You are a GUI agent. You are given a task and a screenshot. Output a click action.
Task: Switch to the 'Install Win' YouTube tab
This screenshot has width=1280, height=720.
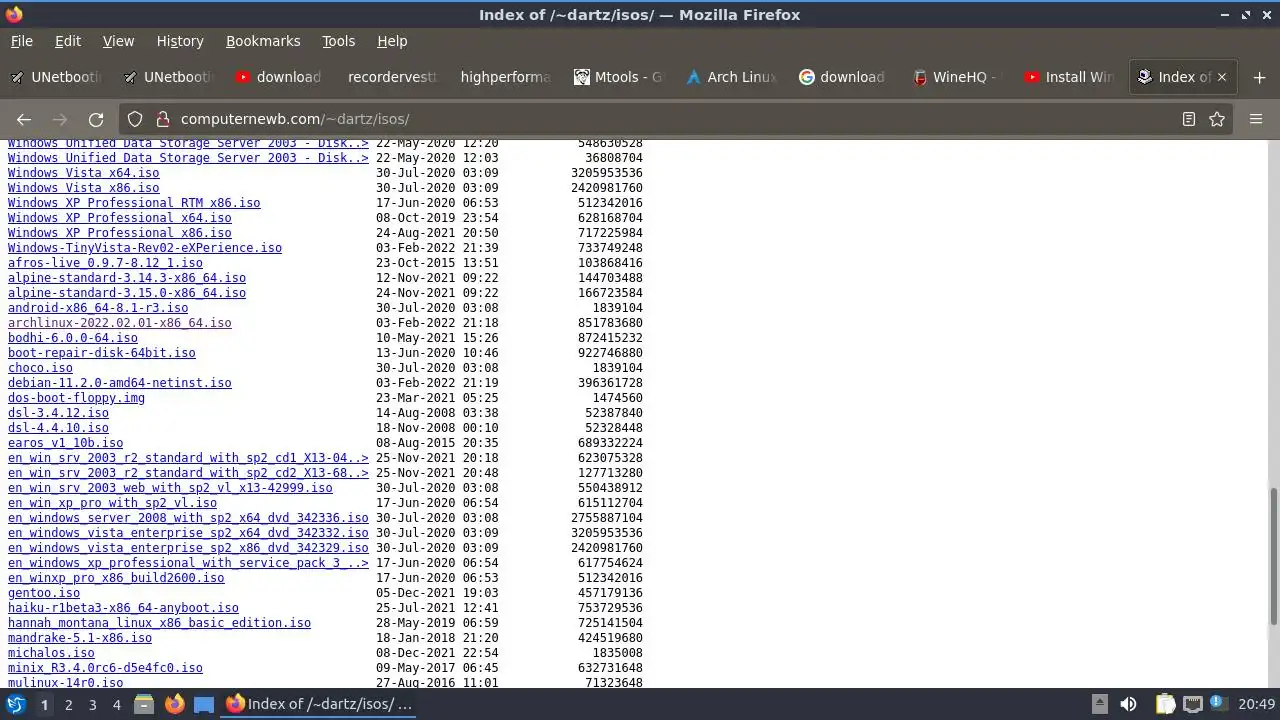(x=1069, y=77)
